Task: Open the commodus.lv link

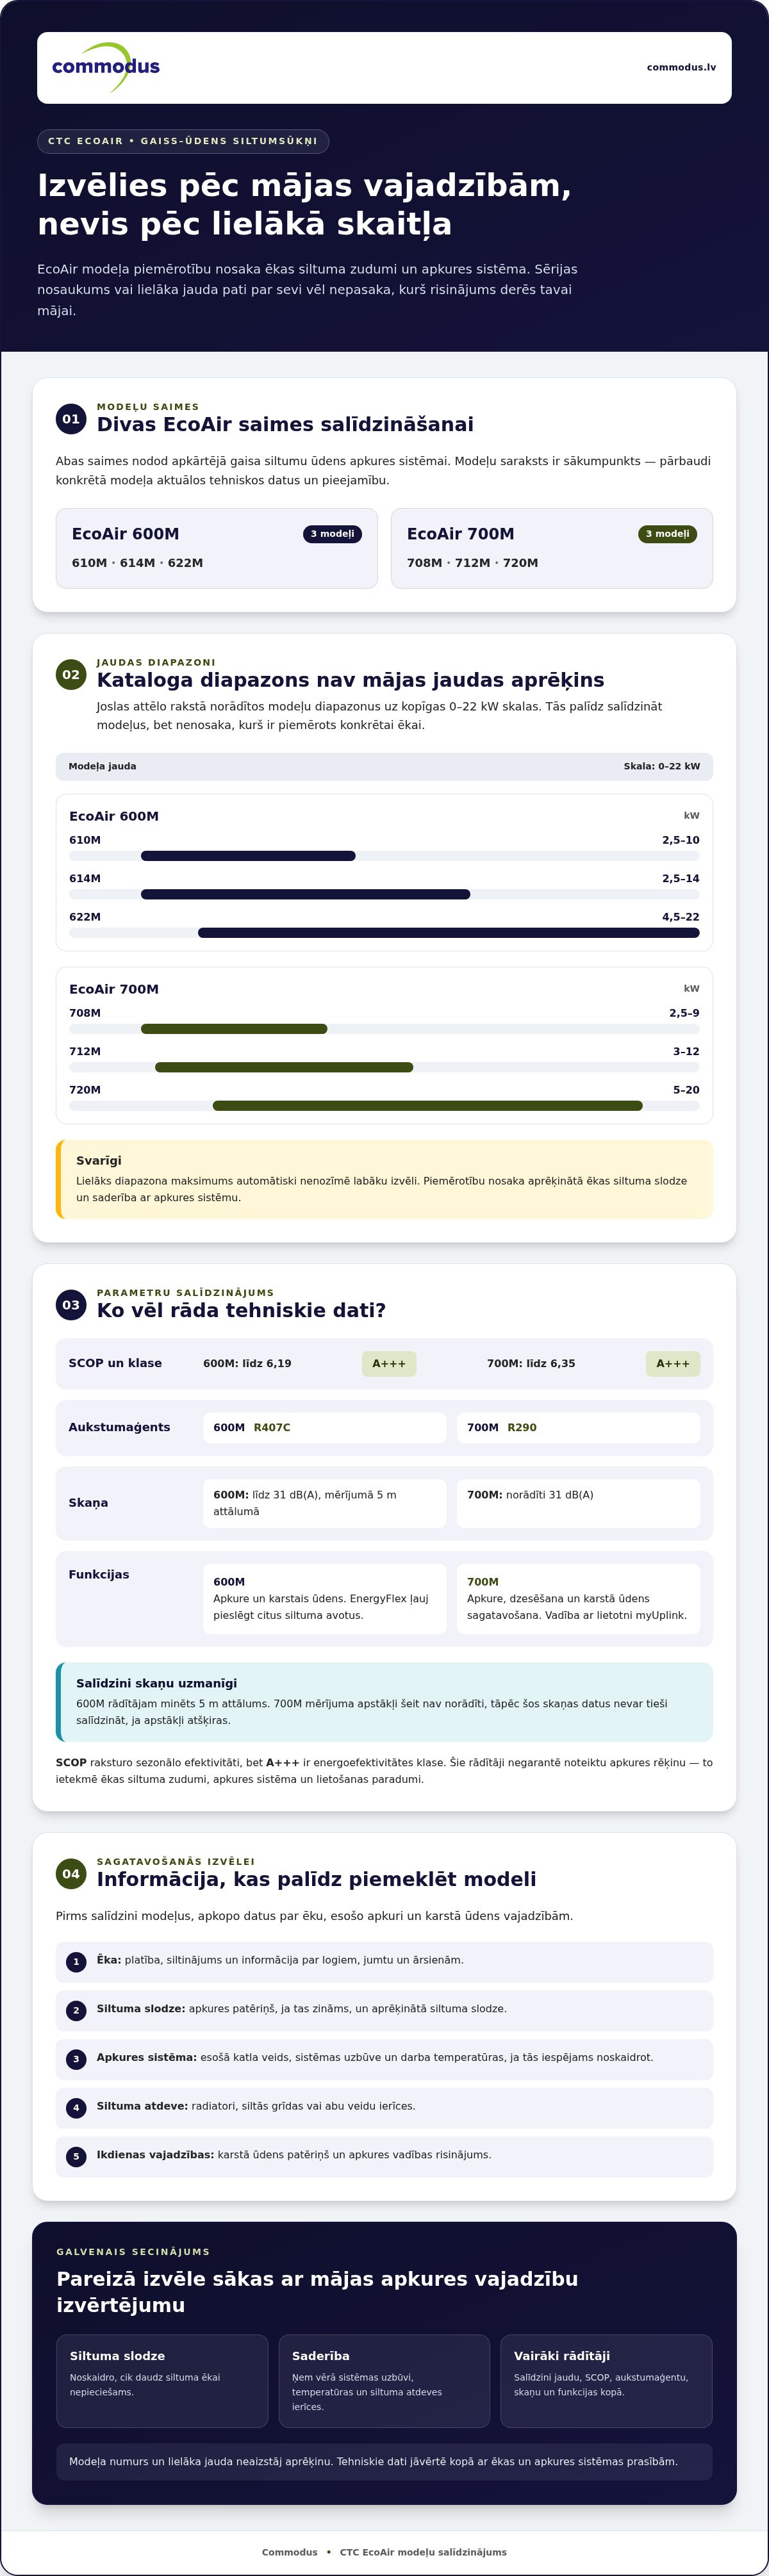Action: [681, 67]
